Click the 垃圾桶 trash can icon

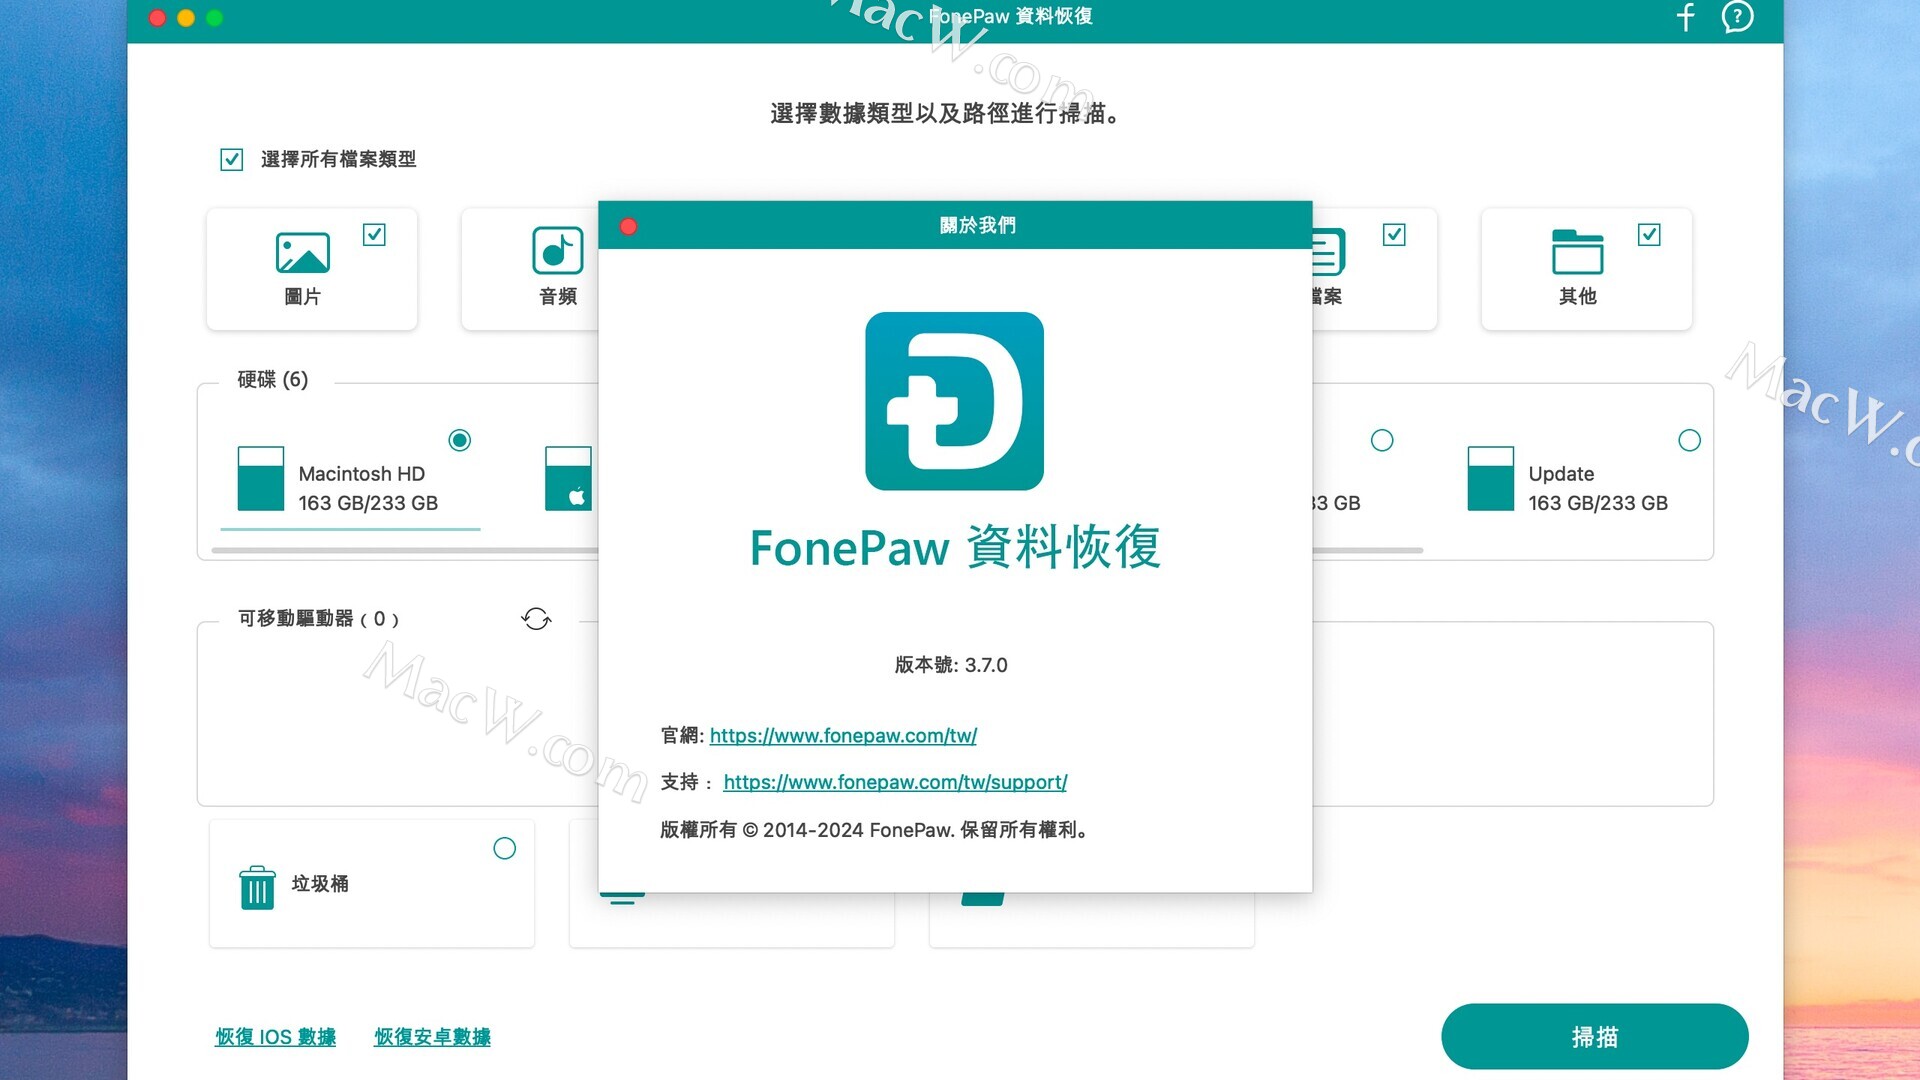click(257, 887)
